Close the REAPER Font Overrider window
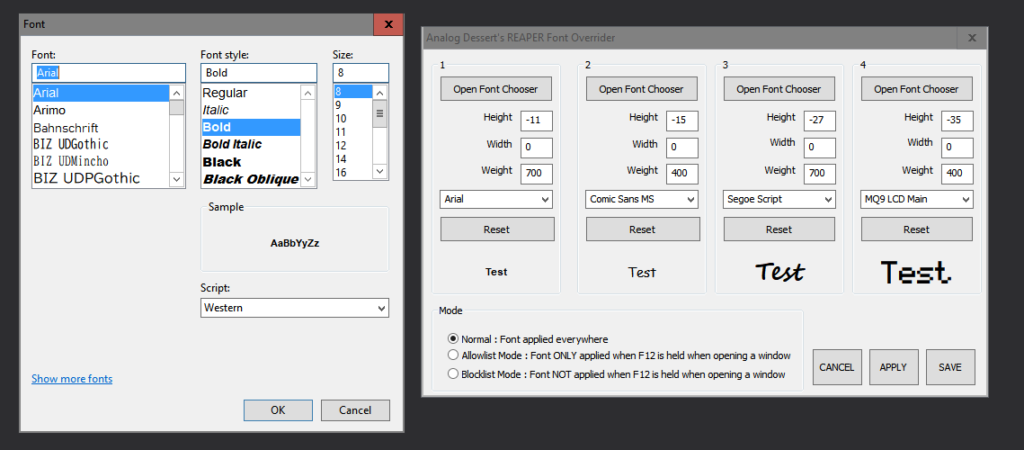The width and height of the screenshot is (1024, 450). tap(971, 38)
